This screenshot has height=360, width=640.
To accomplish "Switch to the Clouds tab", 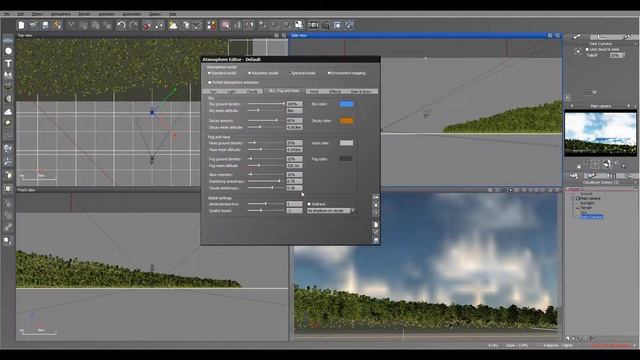I will pyautogui.click(x=252, y=91).
